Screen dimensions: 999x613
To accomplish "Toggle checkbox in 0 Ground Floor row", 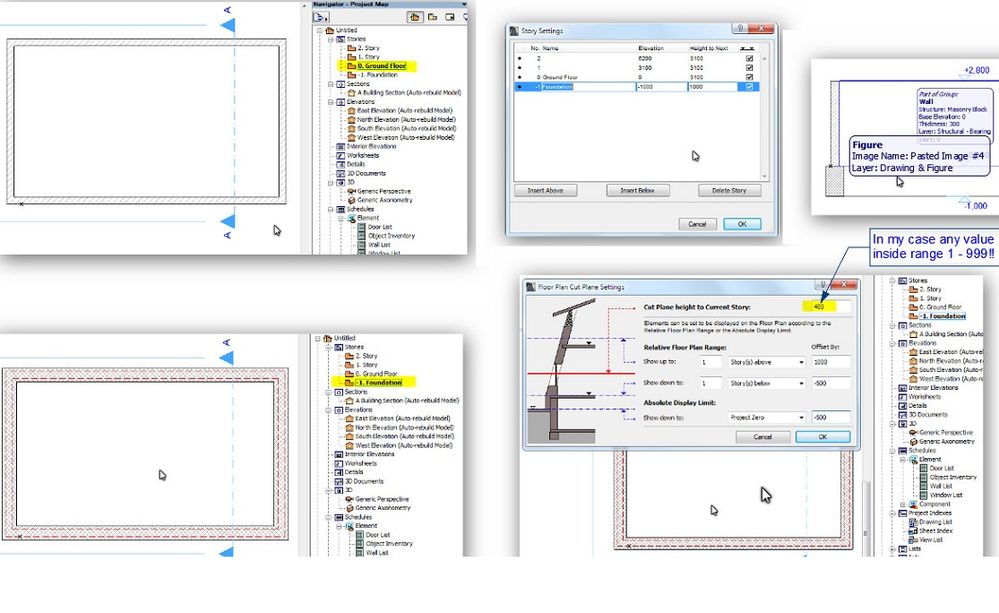I will coord(749,77).
